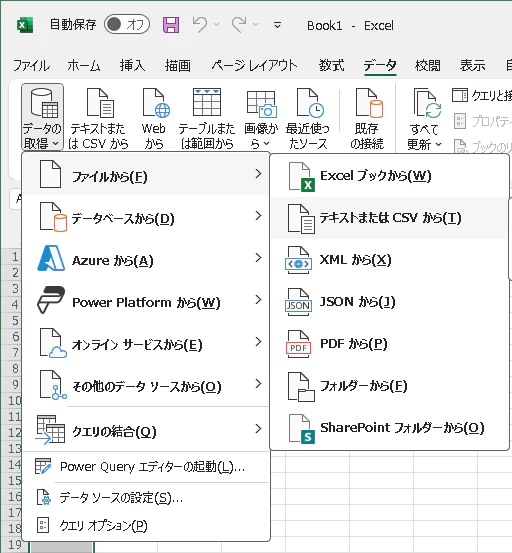Click the Save floppy disk icon

171,25
